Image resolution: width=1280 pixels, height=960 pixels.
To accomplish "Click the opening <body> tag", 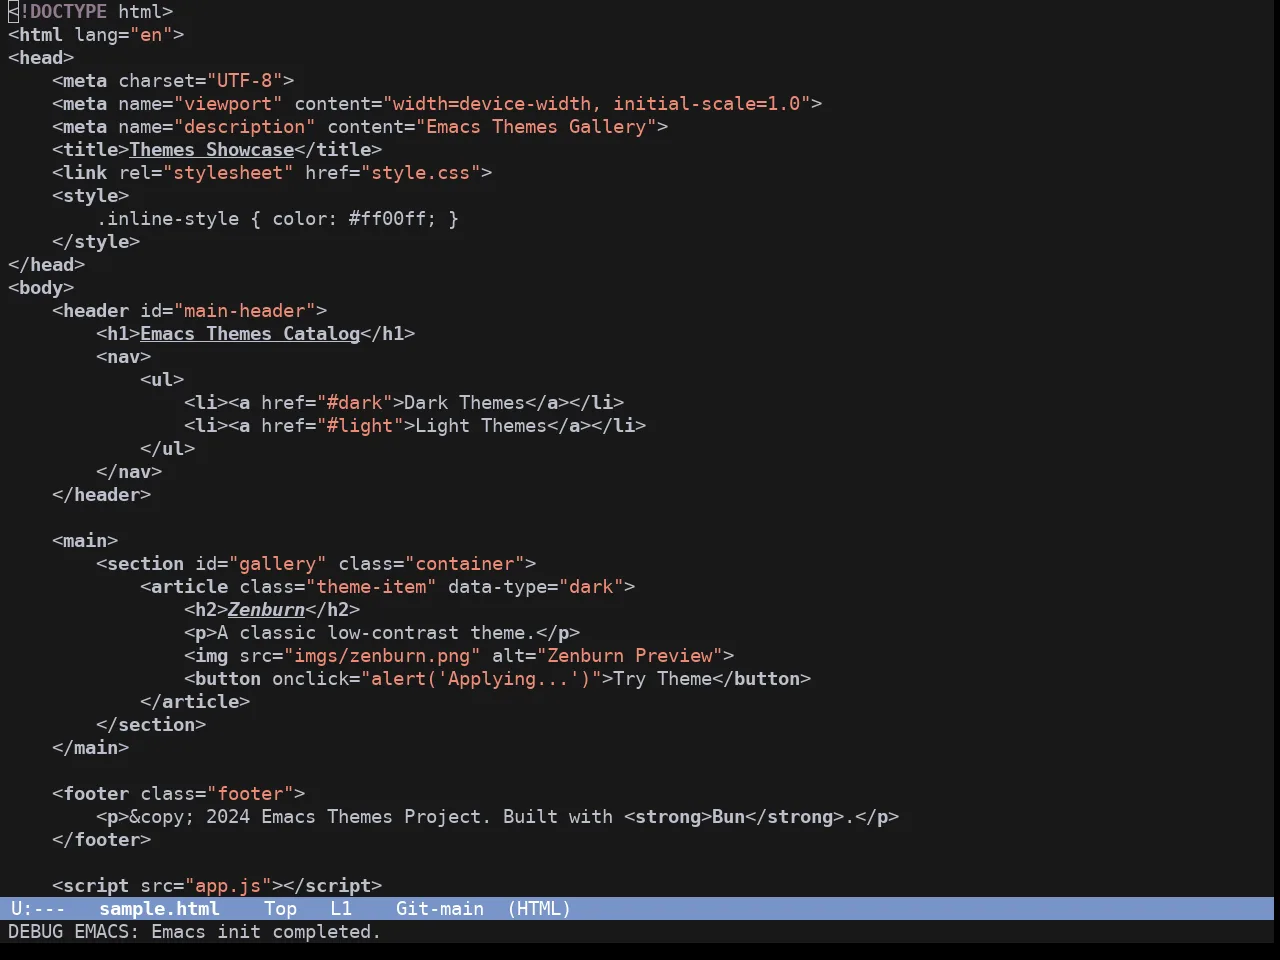I will coord(41,288).
